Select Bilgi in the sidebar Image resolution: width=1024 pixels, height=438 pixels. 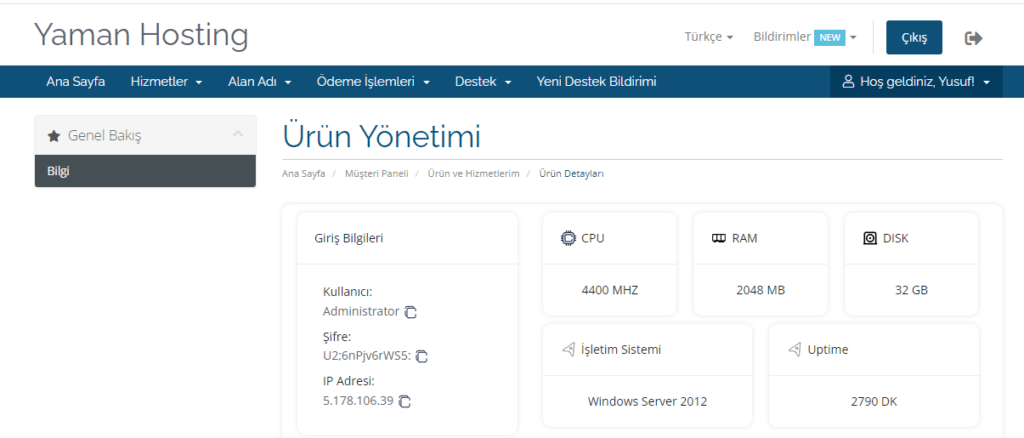(145, 172)
